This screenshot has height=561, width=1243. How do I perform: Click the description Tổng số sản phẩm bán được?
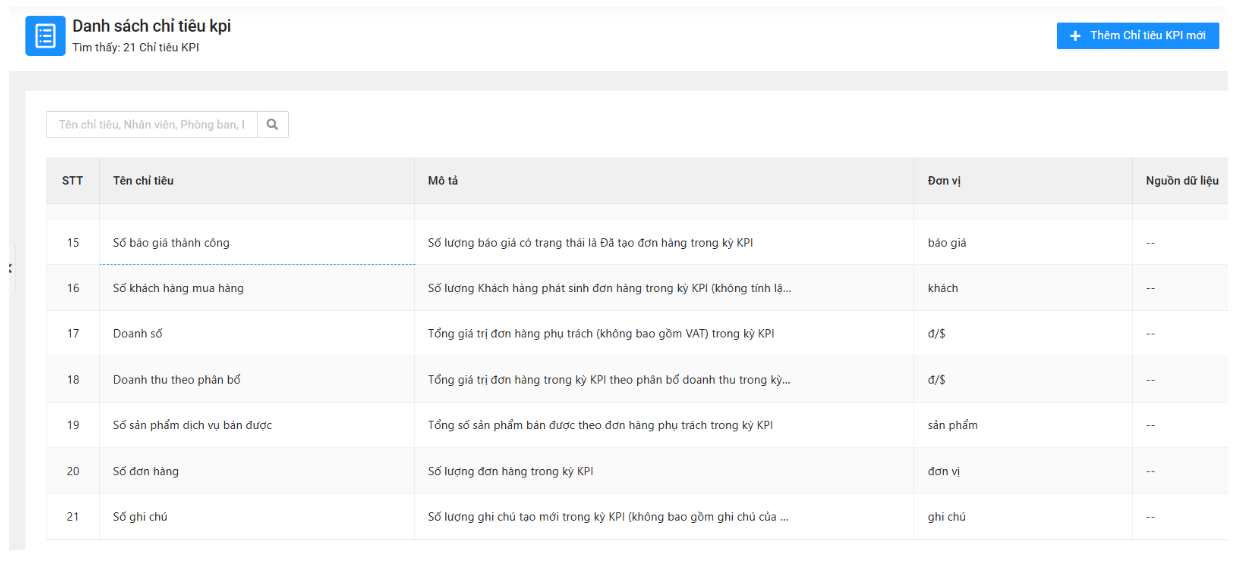(x=600, y=425)
